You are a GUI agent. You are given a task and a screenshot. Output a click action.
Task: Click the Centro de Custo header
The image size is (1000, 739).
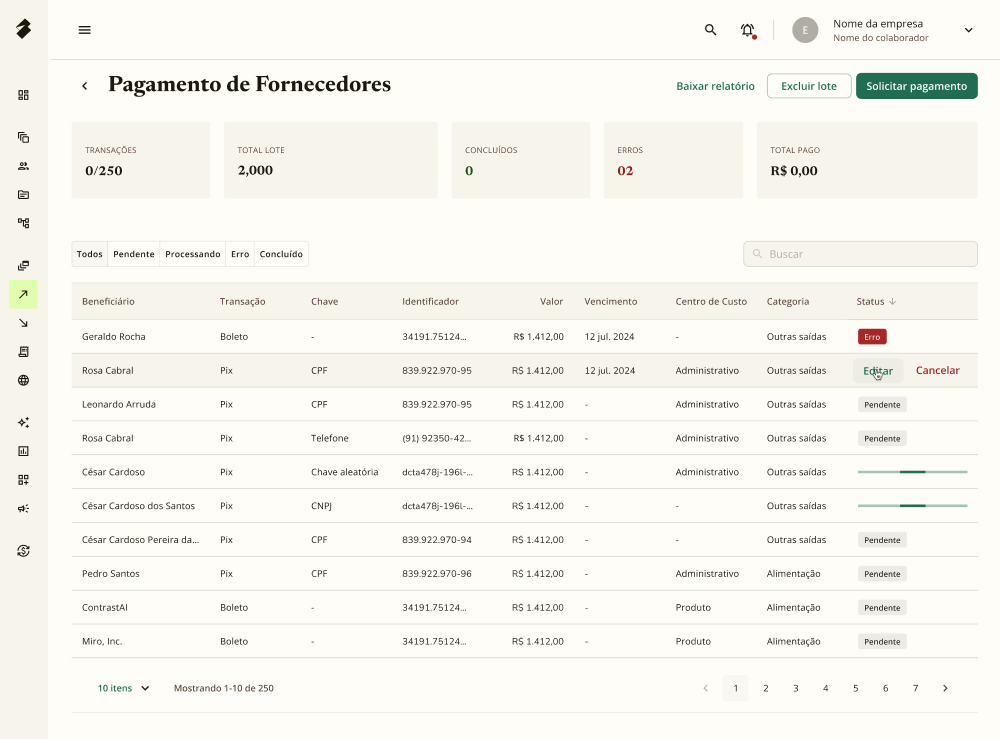point(711,302)
